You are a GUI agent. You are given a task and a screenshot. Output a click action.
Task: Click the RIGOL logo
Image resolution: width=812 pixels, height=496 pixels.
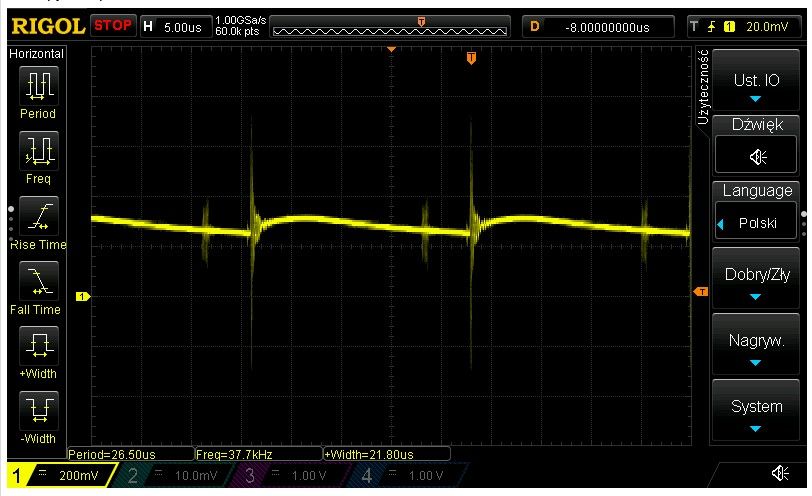pos(48,26)
